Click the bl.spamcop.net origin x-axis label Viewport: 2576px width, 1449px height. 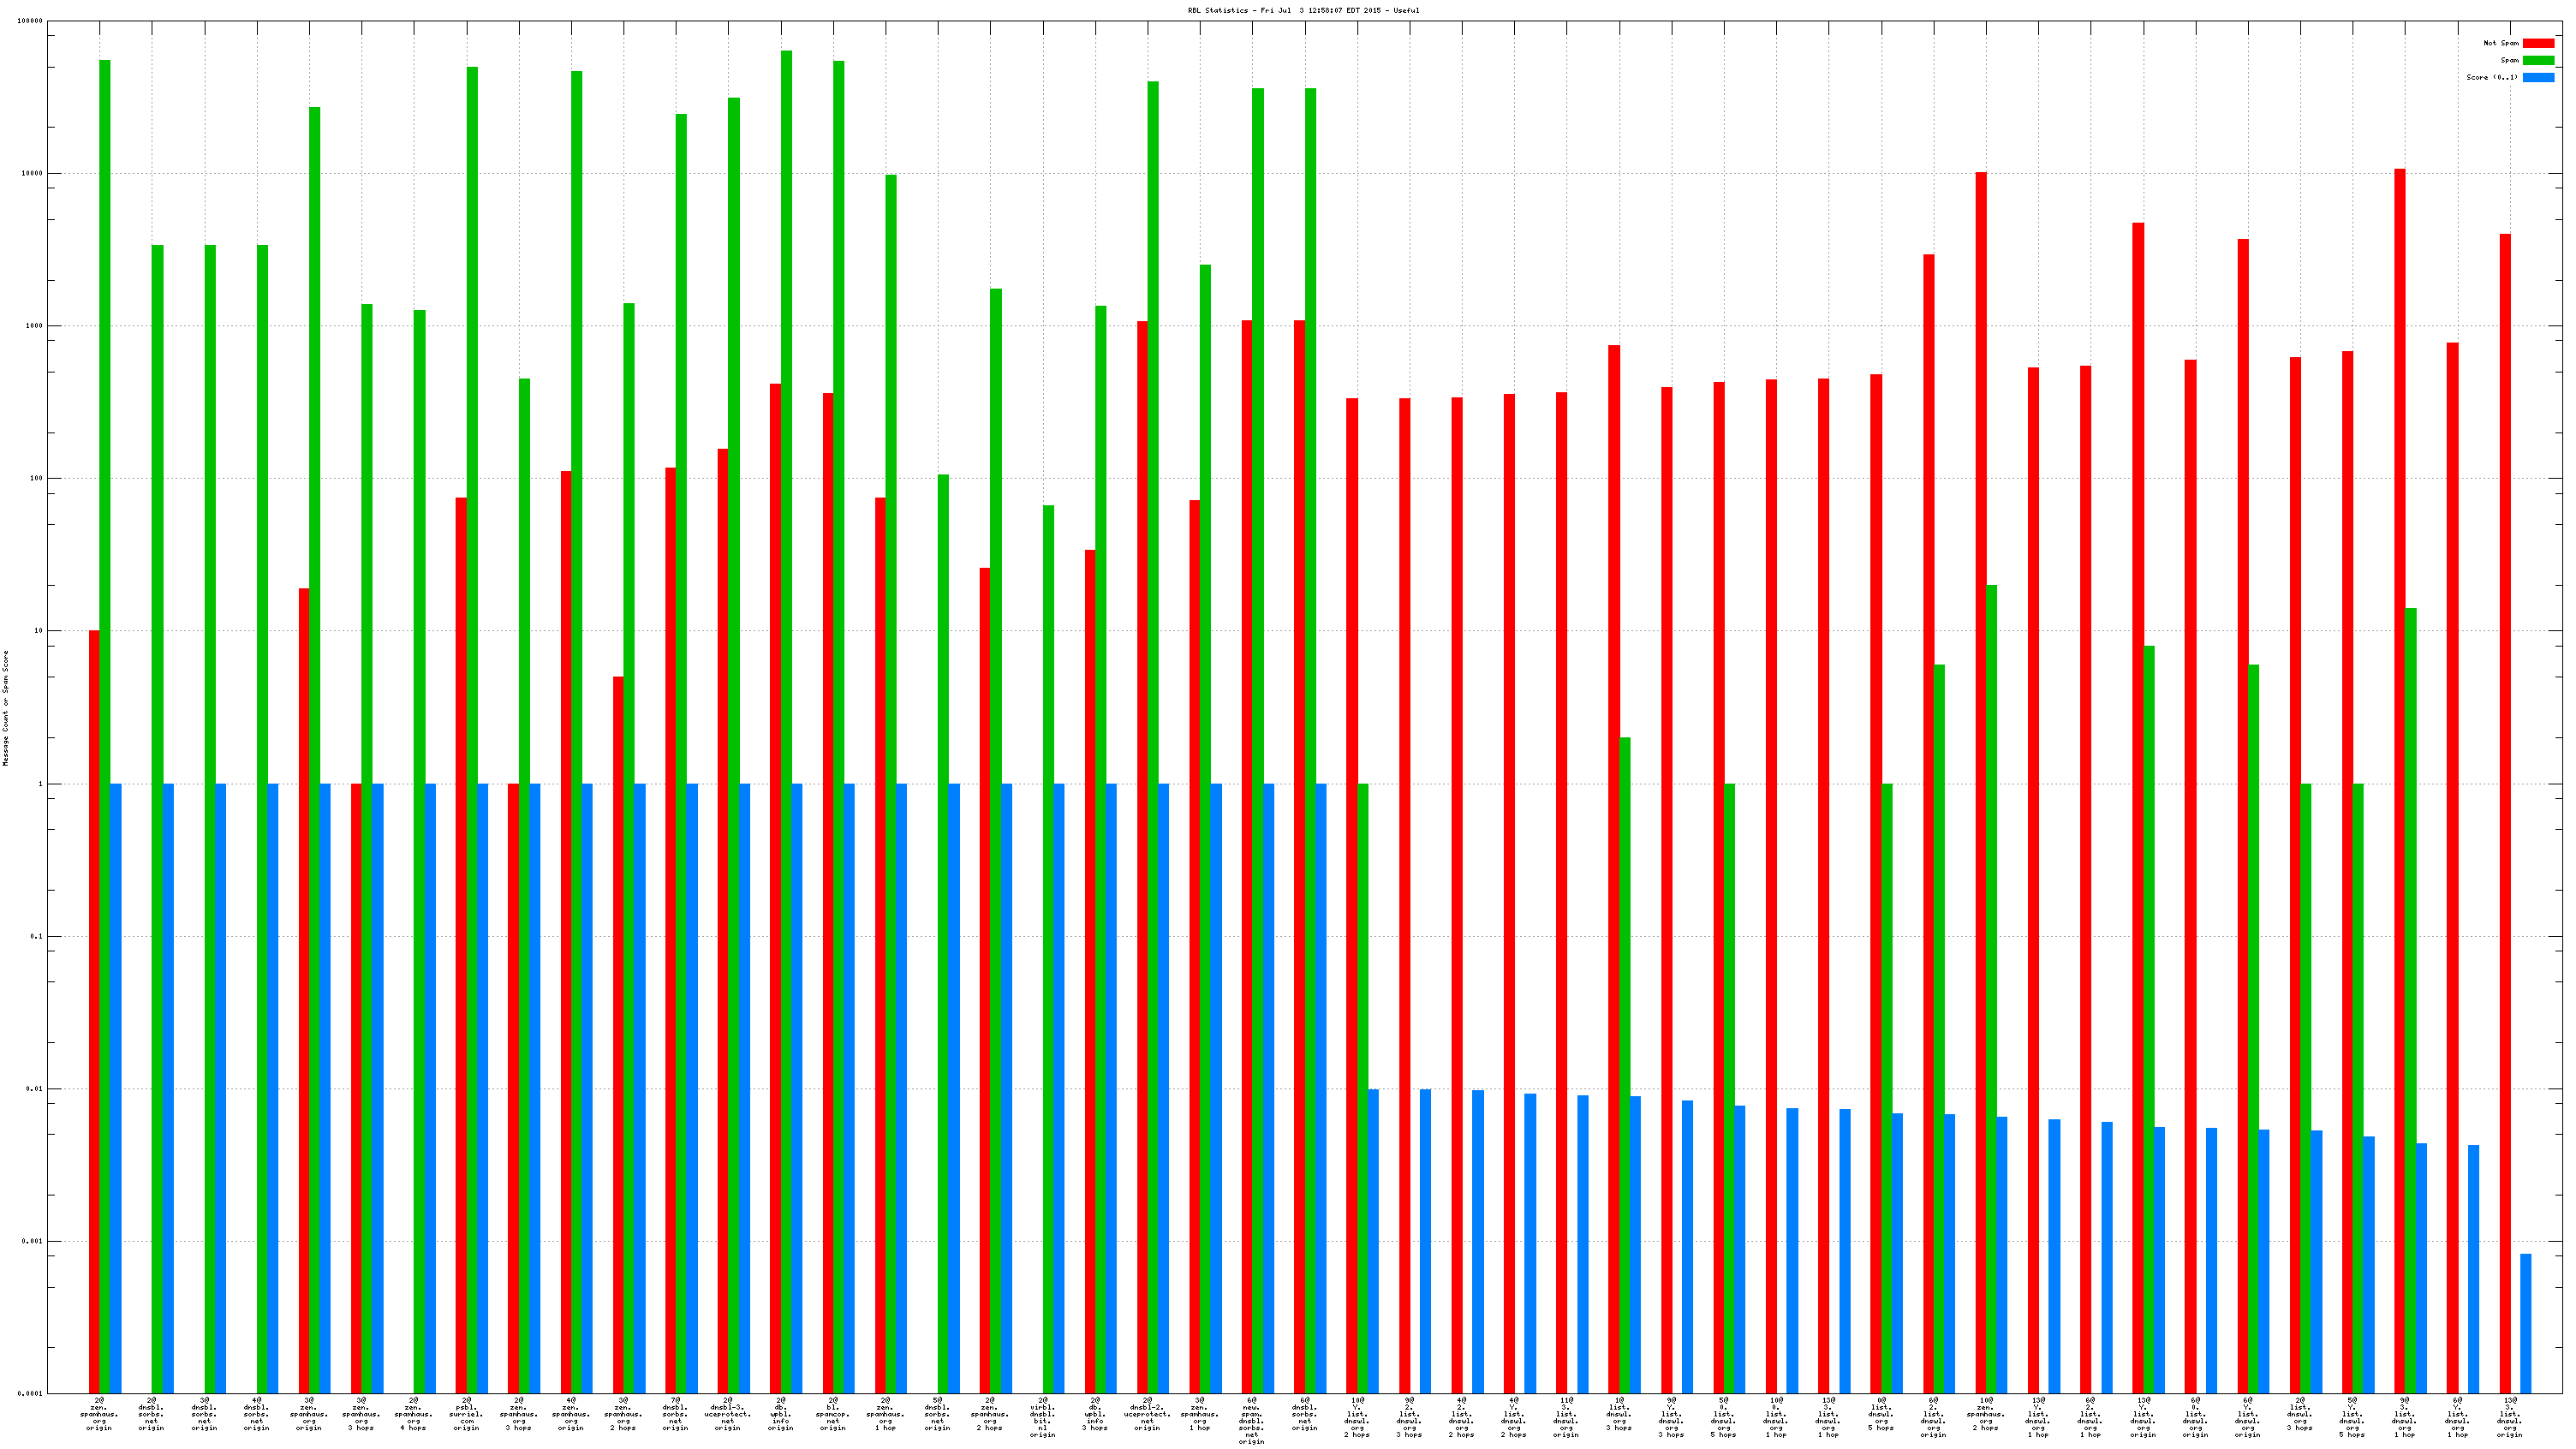pos(833,1414)
